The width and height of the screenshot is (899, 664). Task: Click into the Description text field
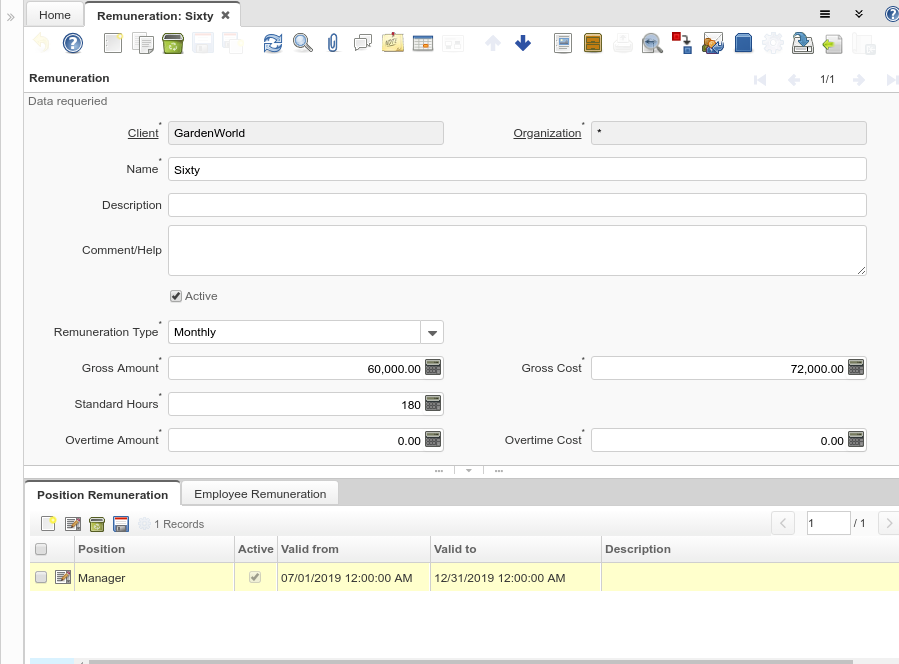coord(516,205)
